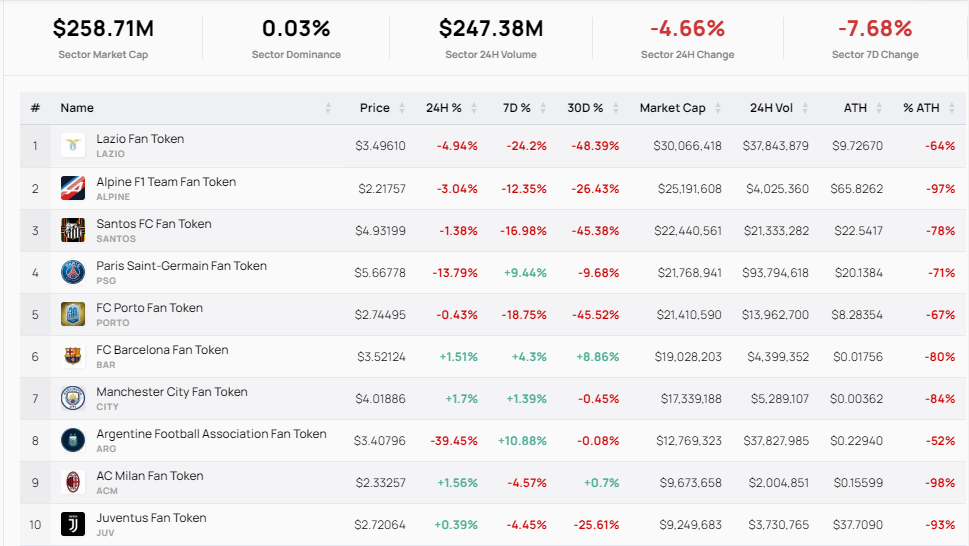The image size is (969, 546).
Task: Sort by 24H % column arrows
Action: coord(474,108)
